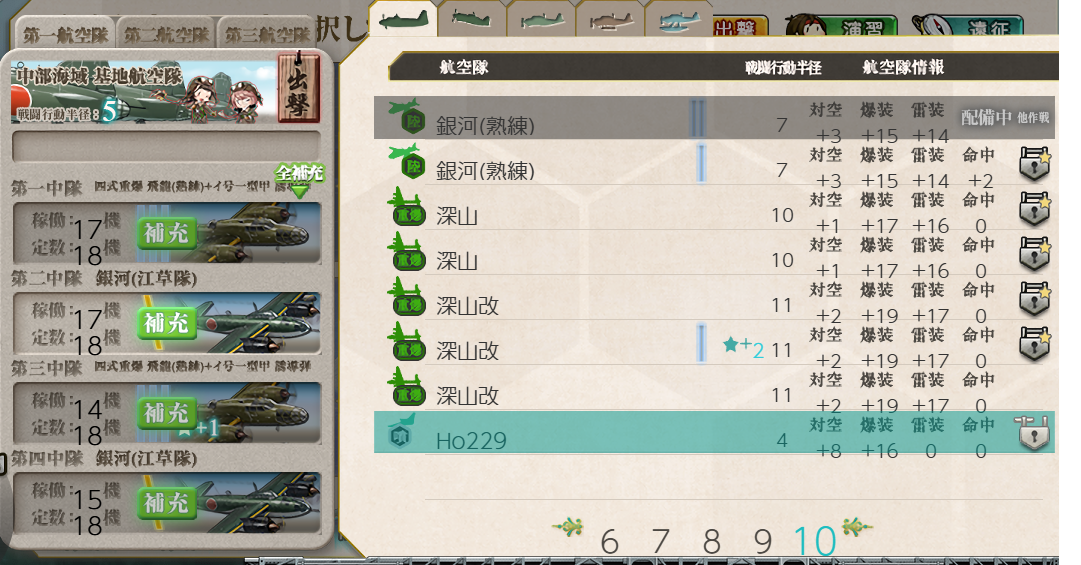Select the dark green fighter plane filter tab
Image resolution: width=1081 pixels, height=565 pixels.
pyautogui.click(x=403, y=19)
